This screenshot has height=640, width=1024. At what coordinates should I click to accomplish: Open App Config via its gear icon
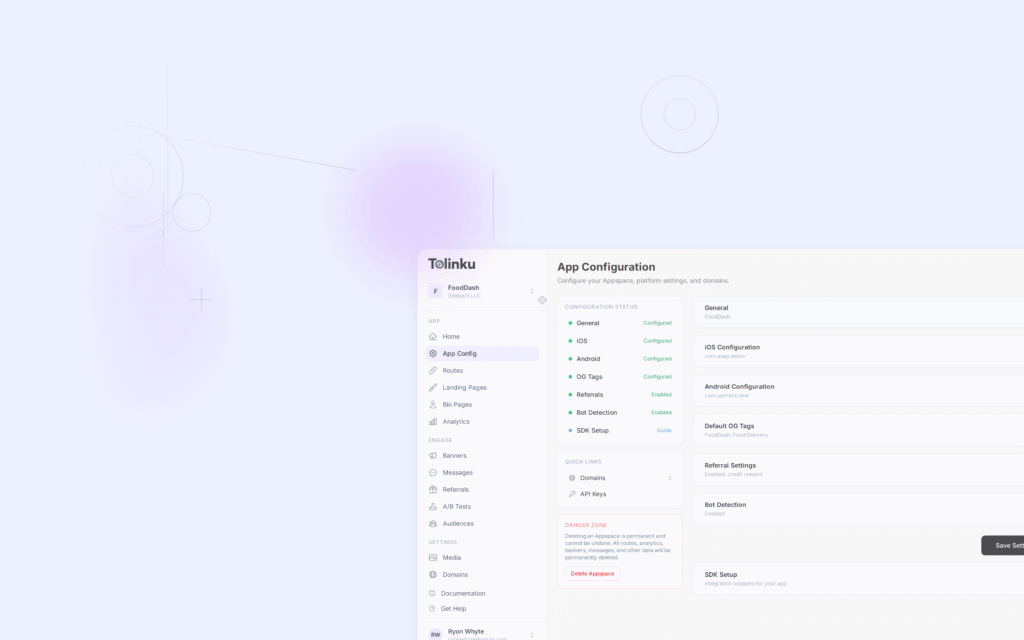[x=432, y=353]
